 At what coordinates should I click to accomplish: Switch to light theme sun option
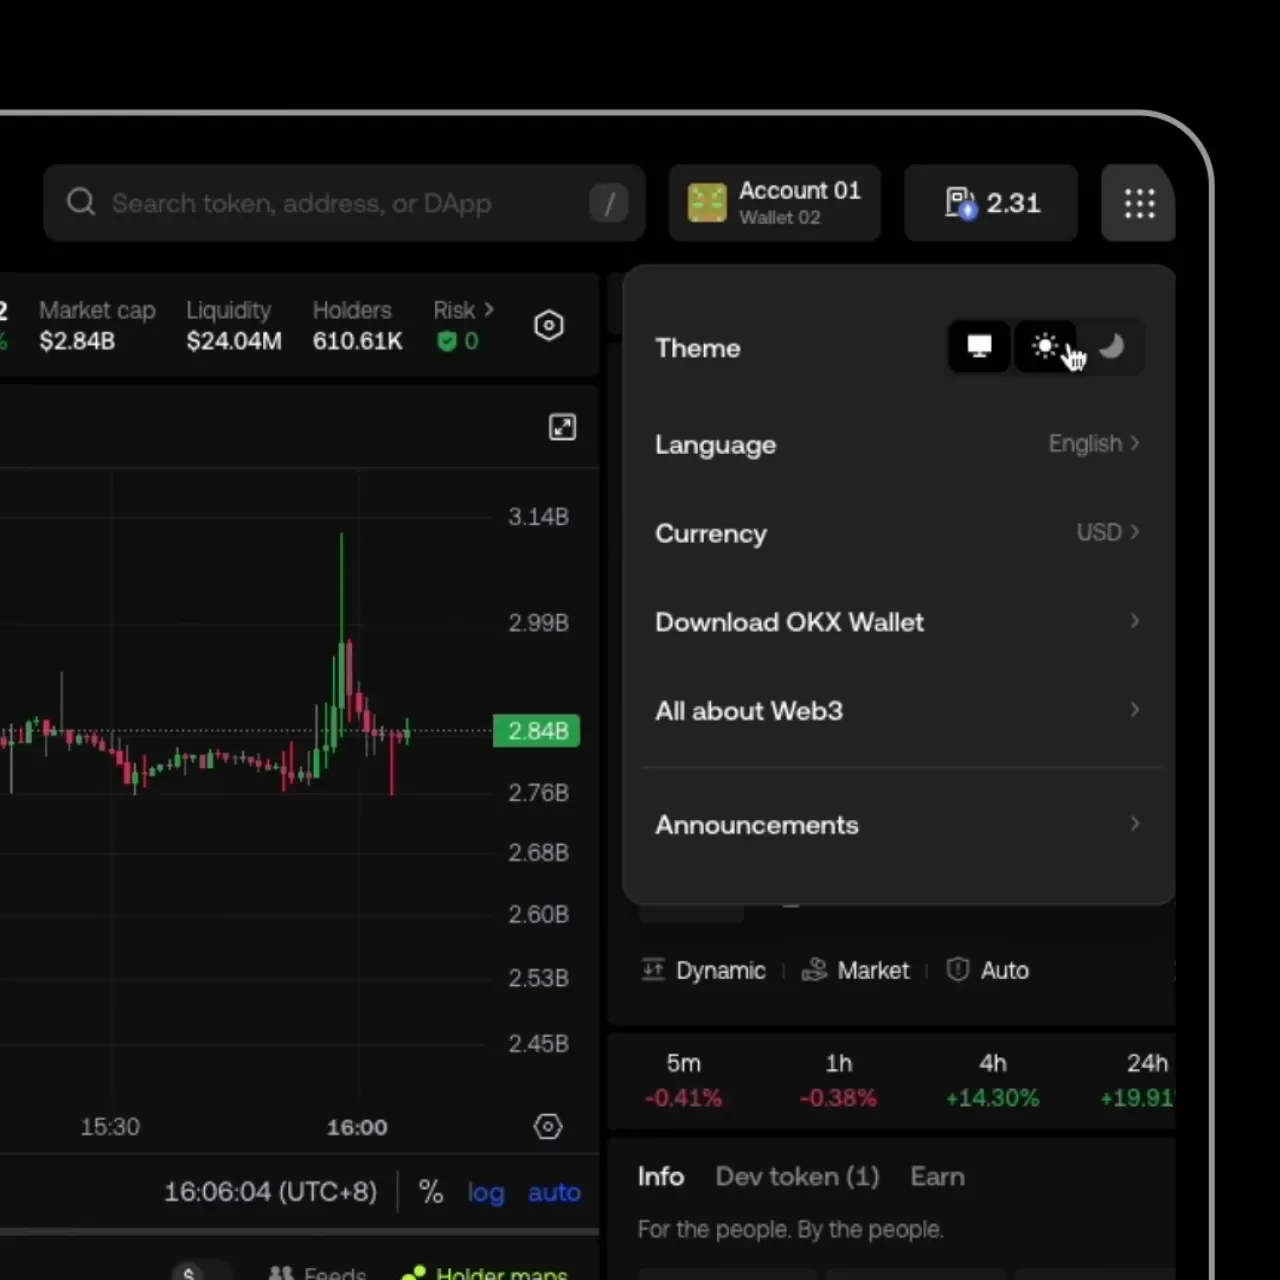[x=1045, y=346]
